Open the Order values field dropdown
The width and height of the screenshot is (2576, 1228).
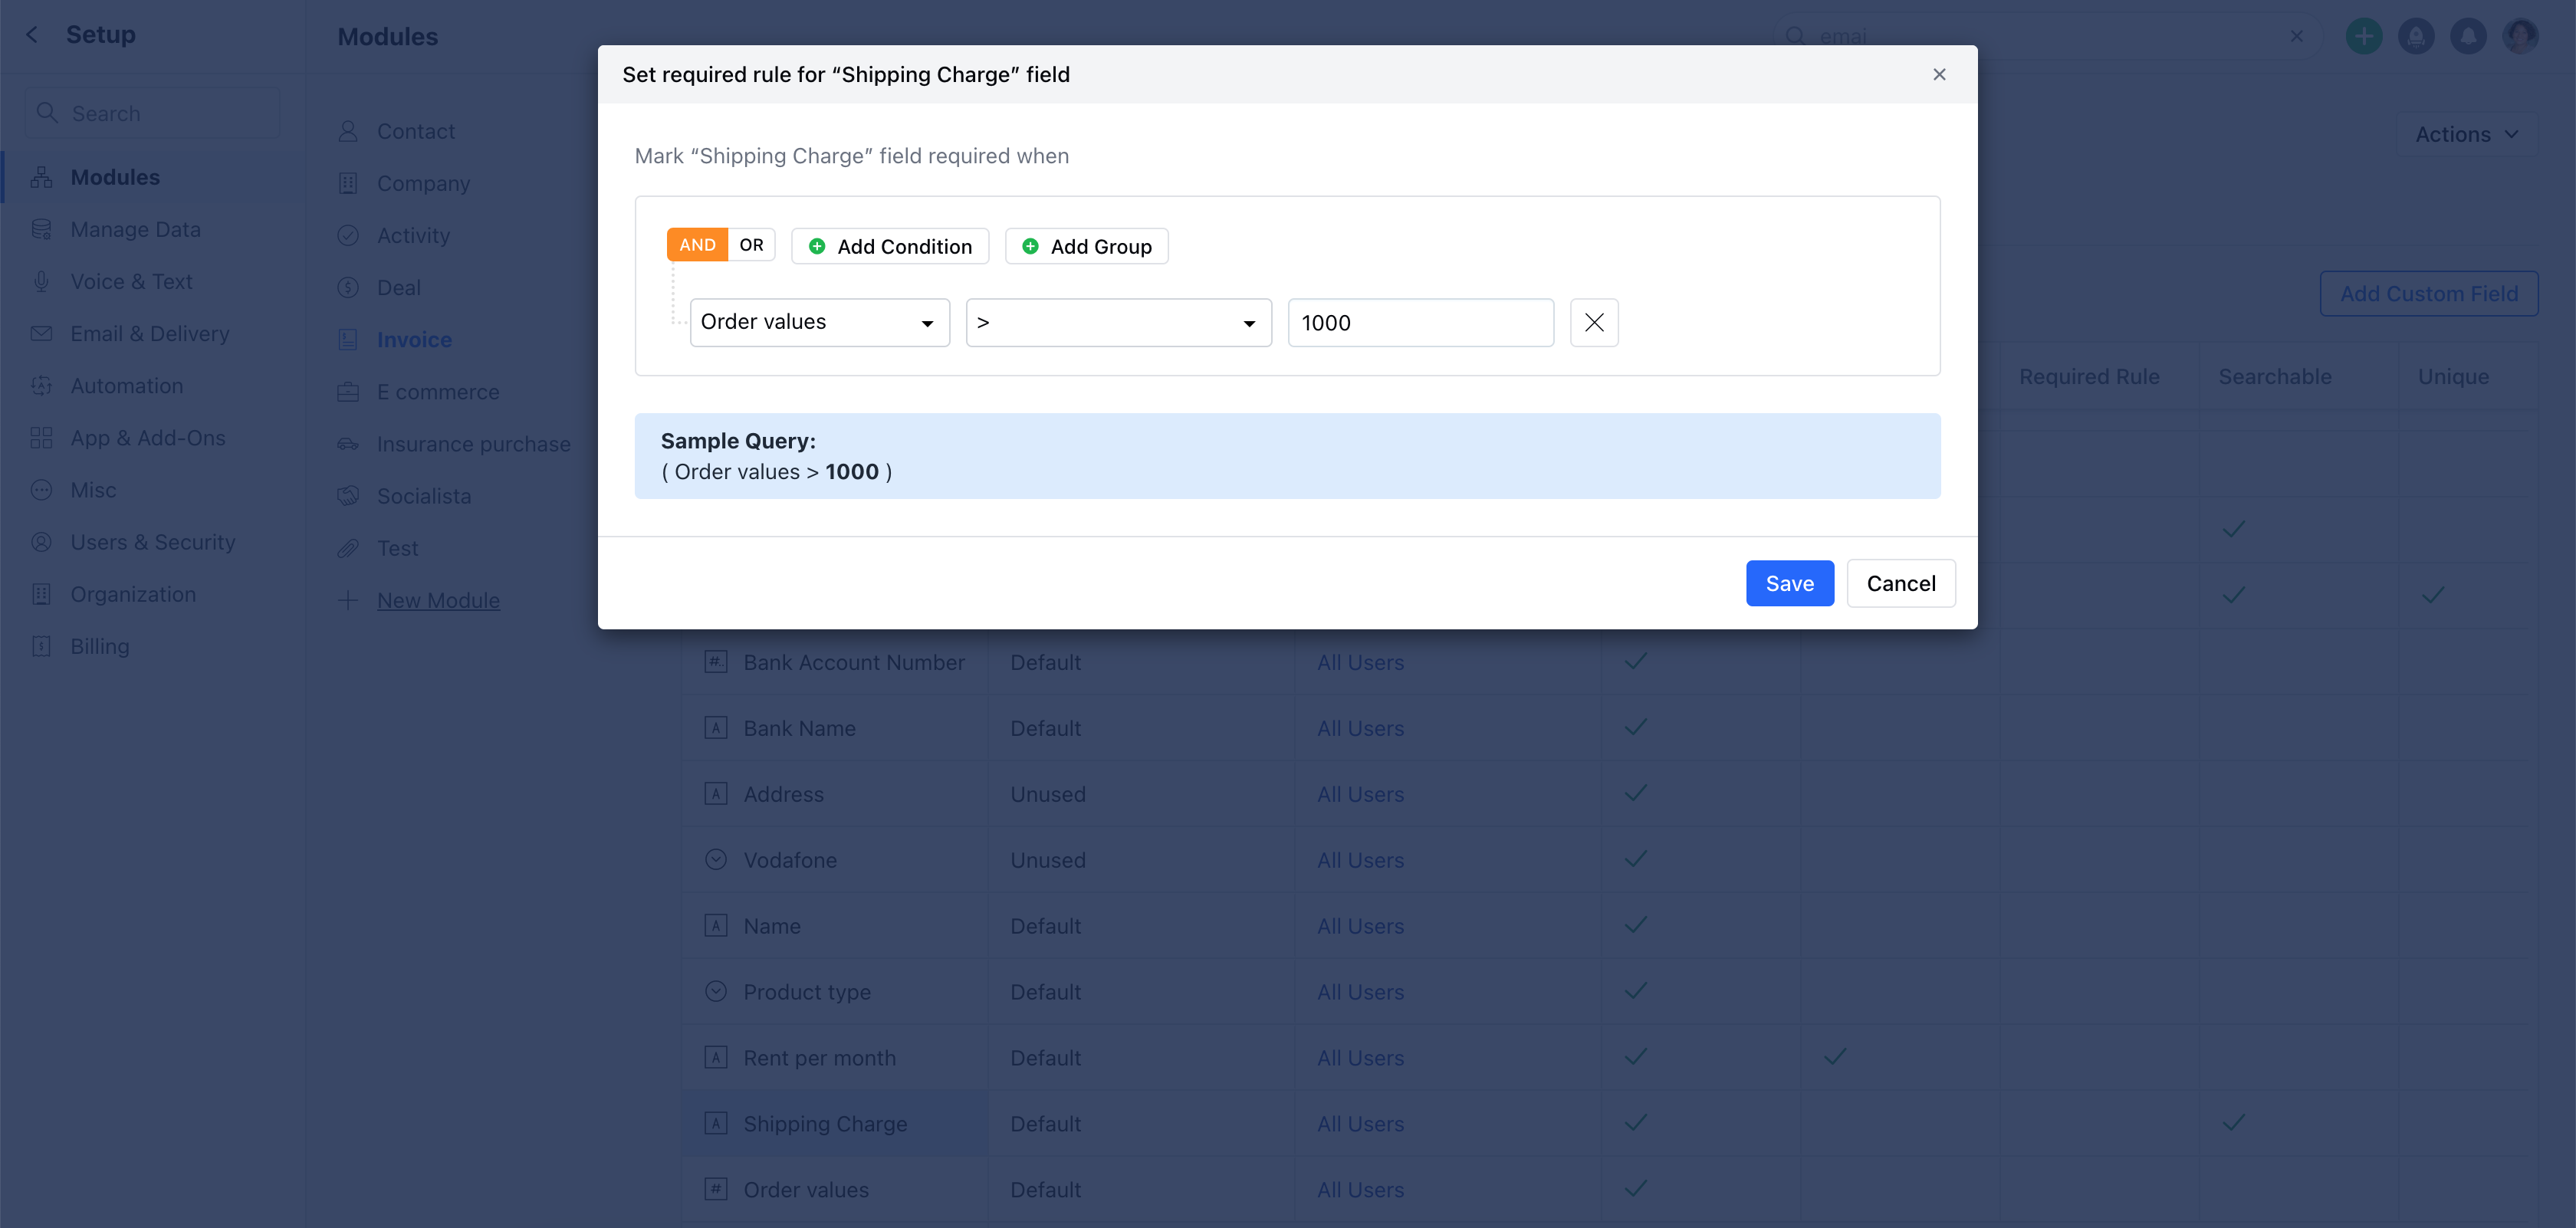click(819, 322)
